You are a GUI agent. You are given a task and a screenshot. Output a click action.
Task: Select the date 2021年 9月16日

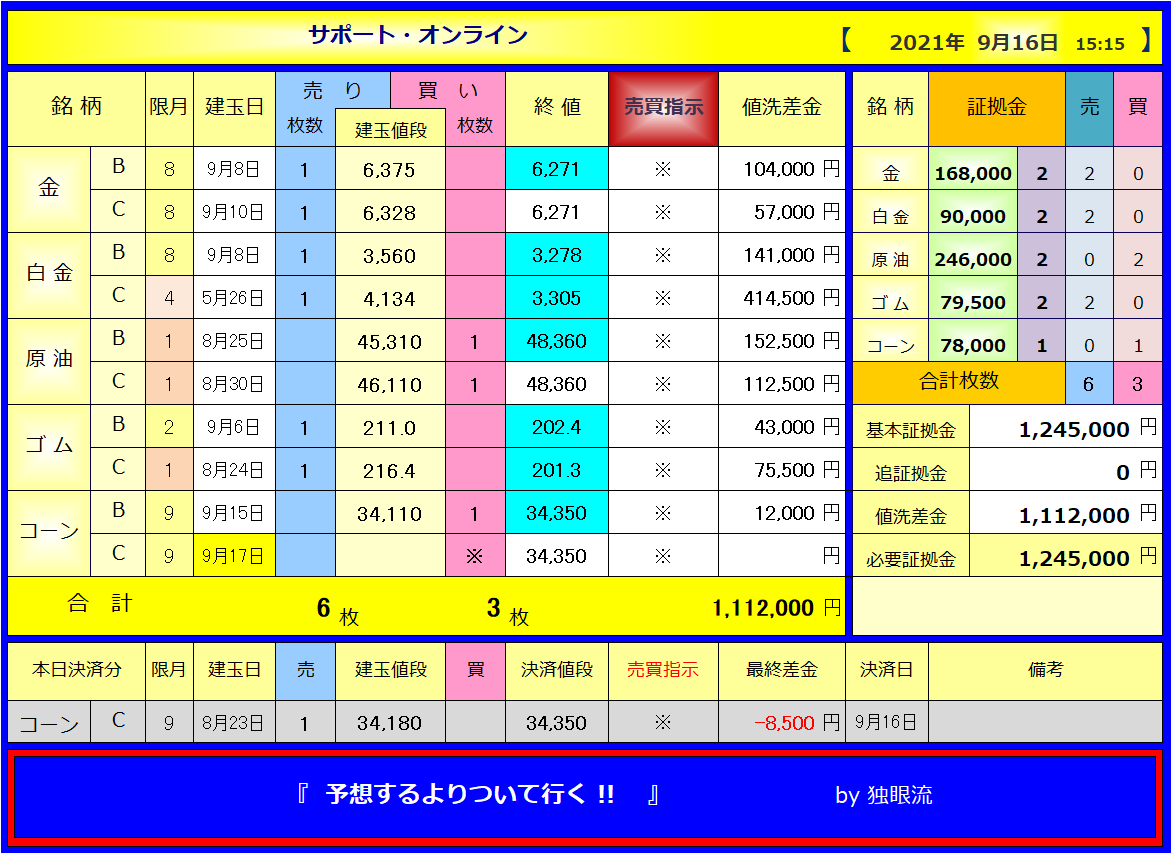click(x=973, y=43)
